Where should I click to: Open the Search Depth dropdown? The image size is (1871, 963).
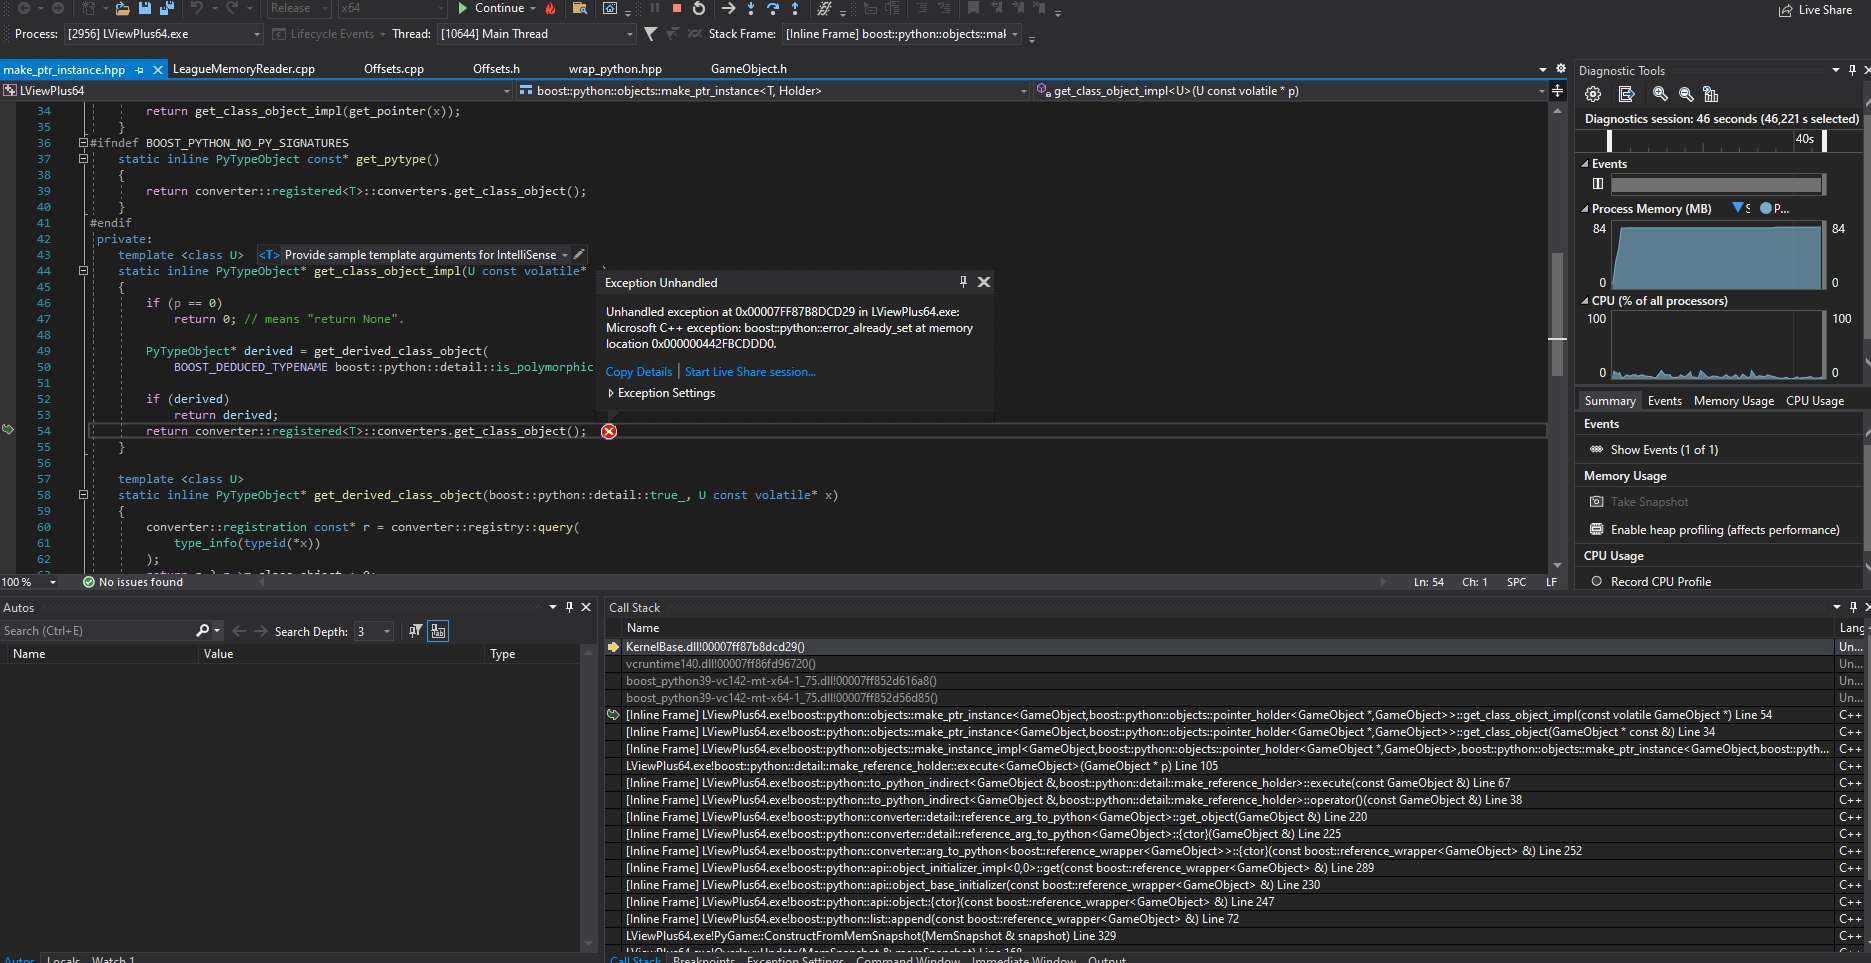pos(374,631)
